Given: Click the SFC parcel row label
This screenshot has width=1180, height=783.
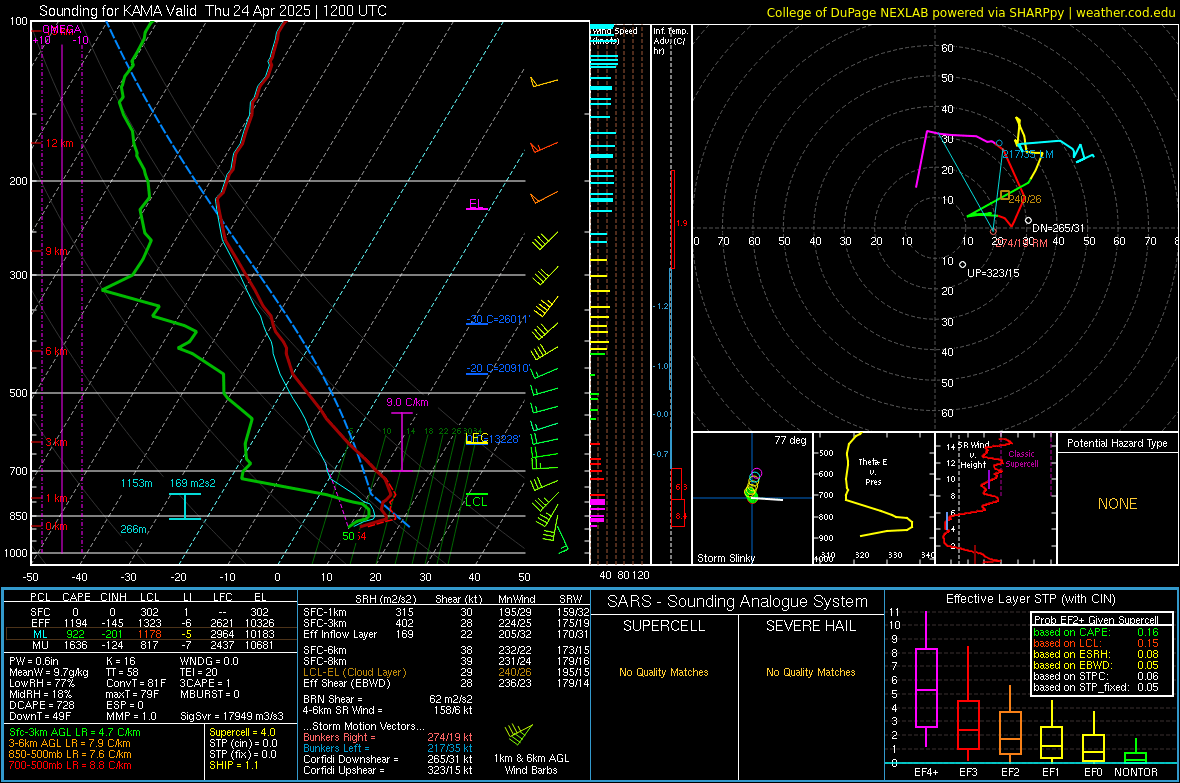Looking at the screenshot, I should tap(40, 612).
